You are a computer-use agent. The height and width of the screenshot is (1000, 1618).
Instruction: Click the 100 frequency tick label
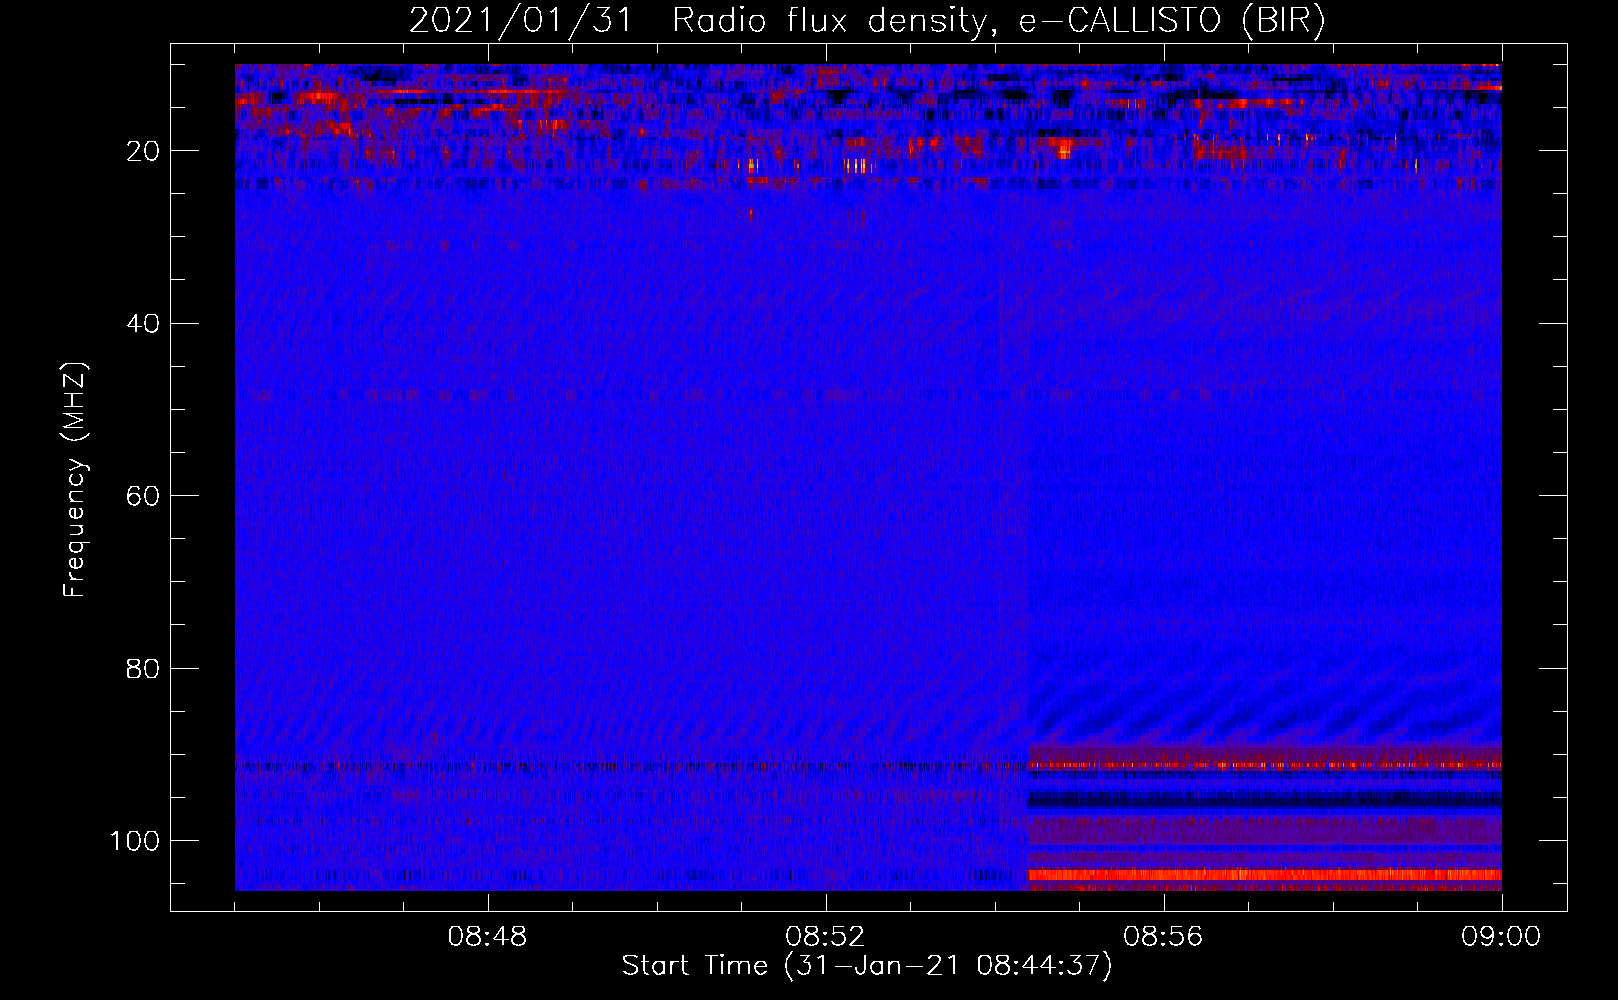135,841
